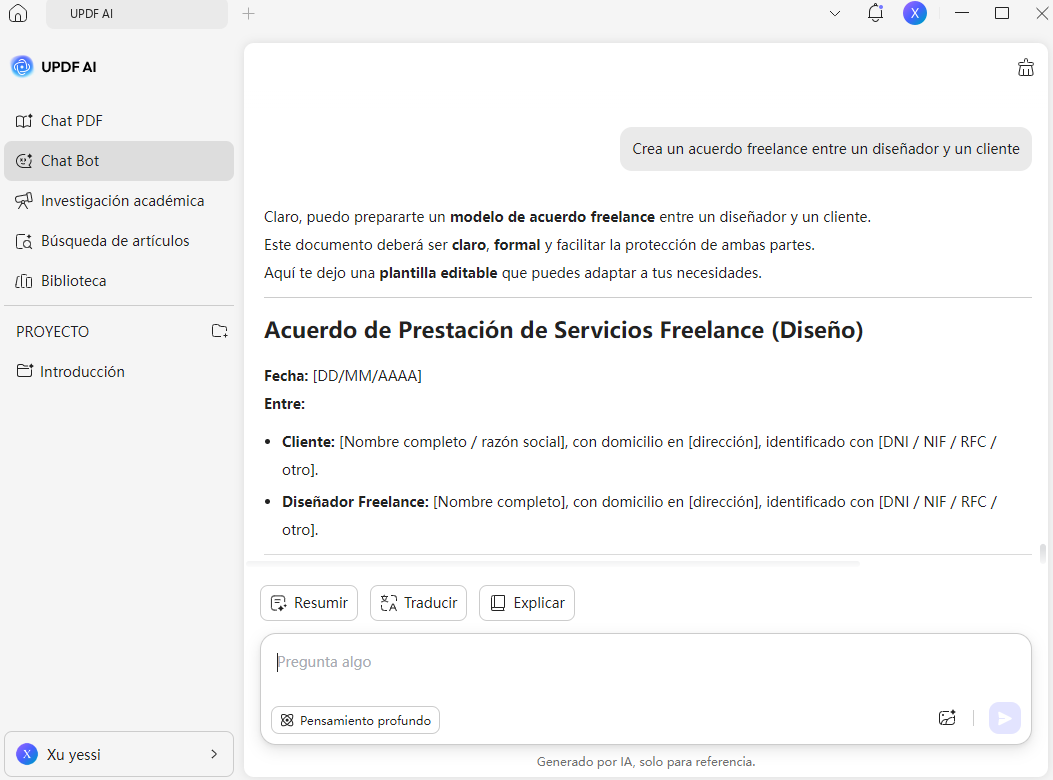Click the Biblioteca books icon

pos(24,281)
